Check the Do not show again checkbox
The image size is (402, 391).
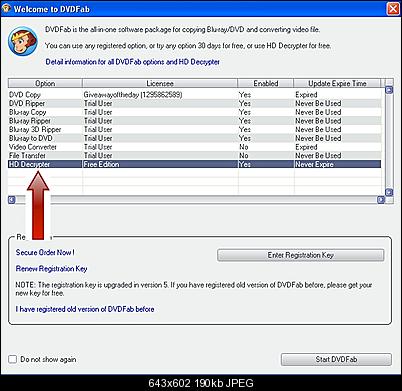pos(13,359)
